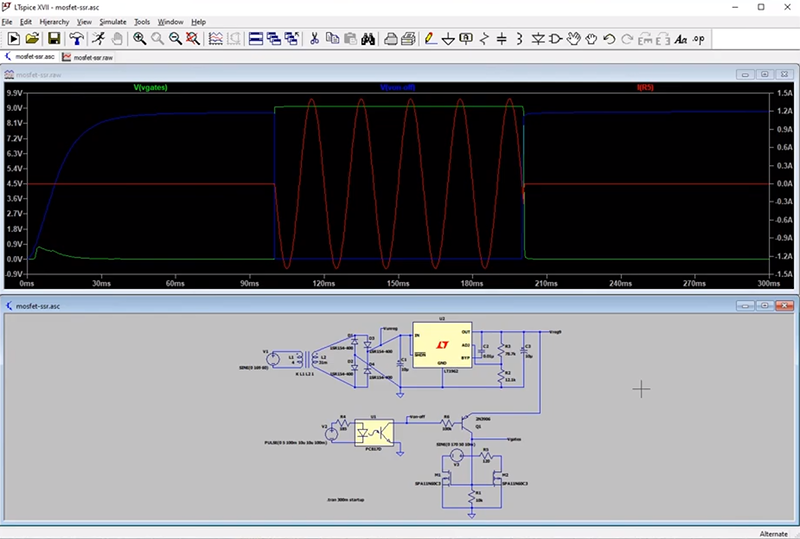
Task: Switch to the mosfet-ssr.asc tab
Action: coord(33,57)
